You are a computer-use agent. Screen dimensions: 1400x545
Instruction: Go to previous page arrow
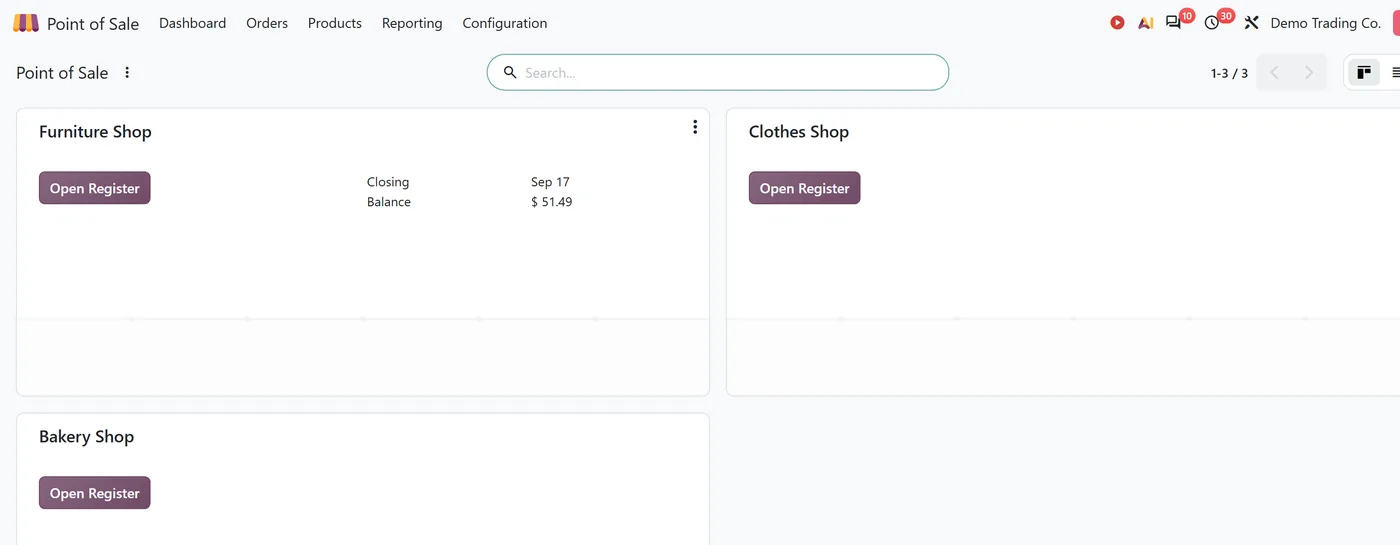pyautogui.click(x=1274, y=72)
